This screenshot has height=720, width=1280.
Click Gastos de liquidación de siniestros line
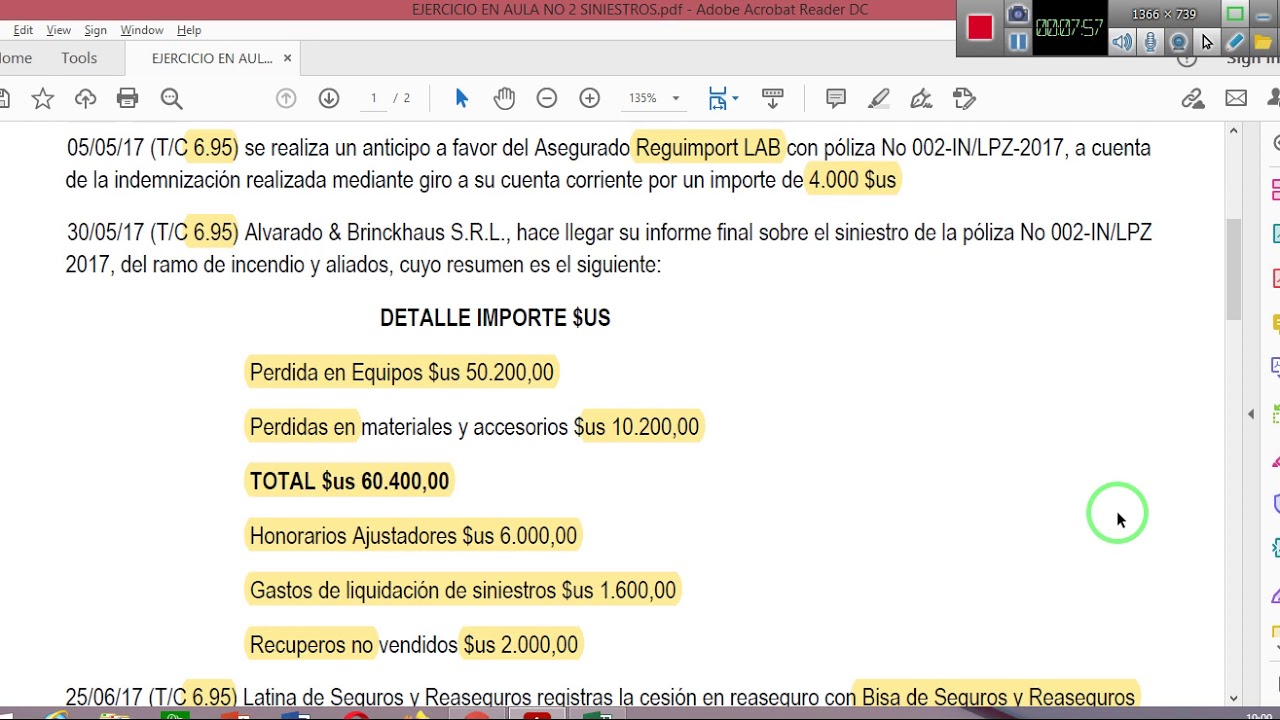[463, 590]
